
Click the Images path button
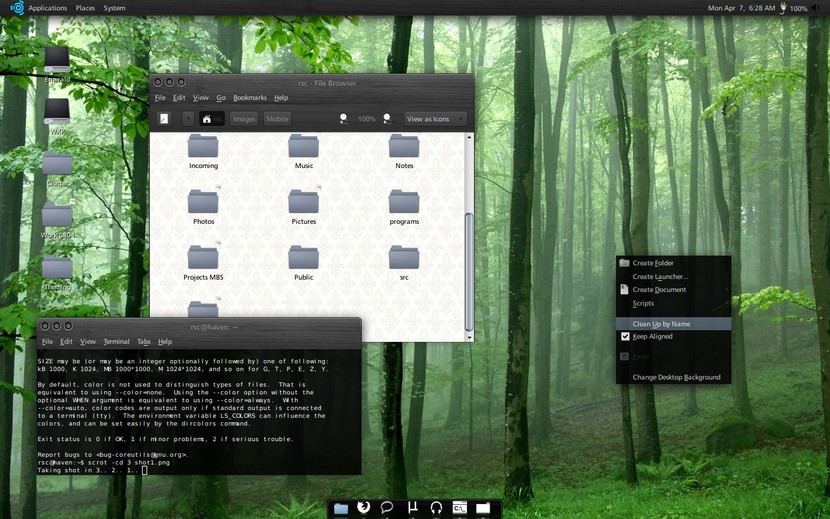coord(244,119)
